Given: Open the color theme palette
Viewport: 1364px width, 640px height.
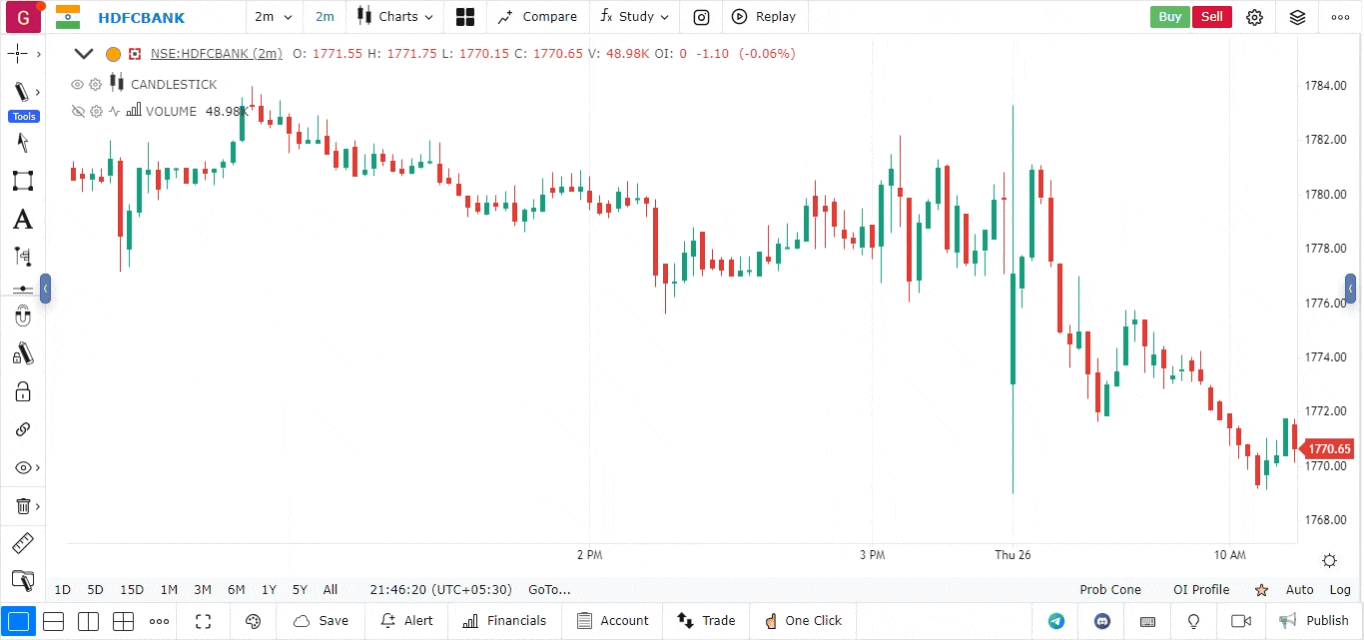Looking at the screenshot, I should click(x=253, y=621).
